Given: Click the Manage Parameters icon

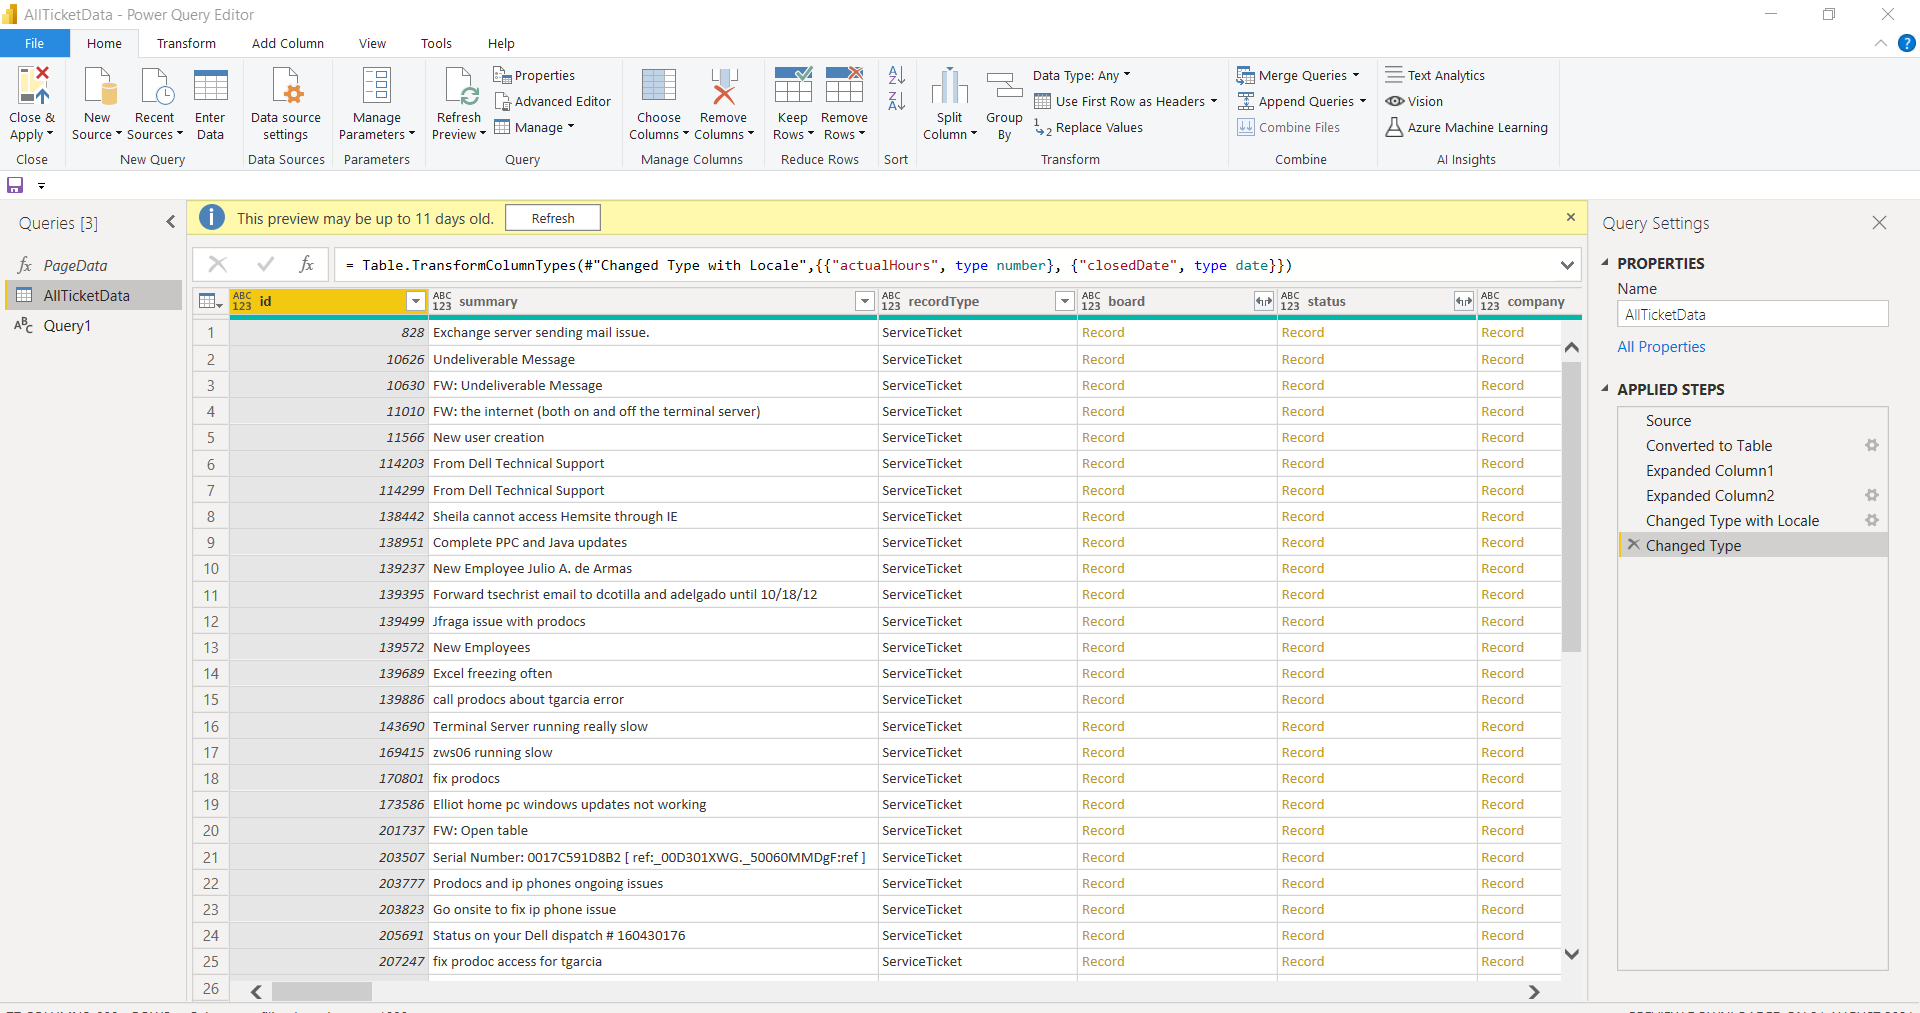Looking at the screenshot, I should click(x=377, y=86).
